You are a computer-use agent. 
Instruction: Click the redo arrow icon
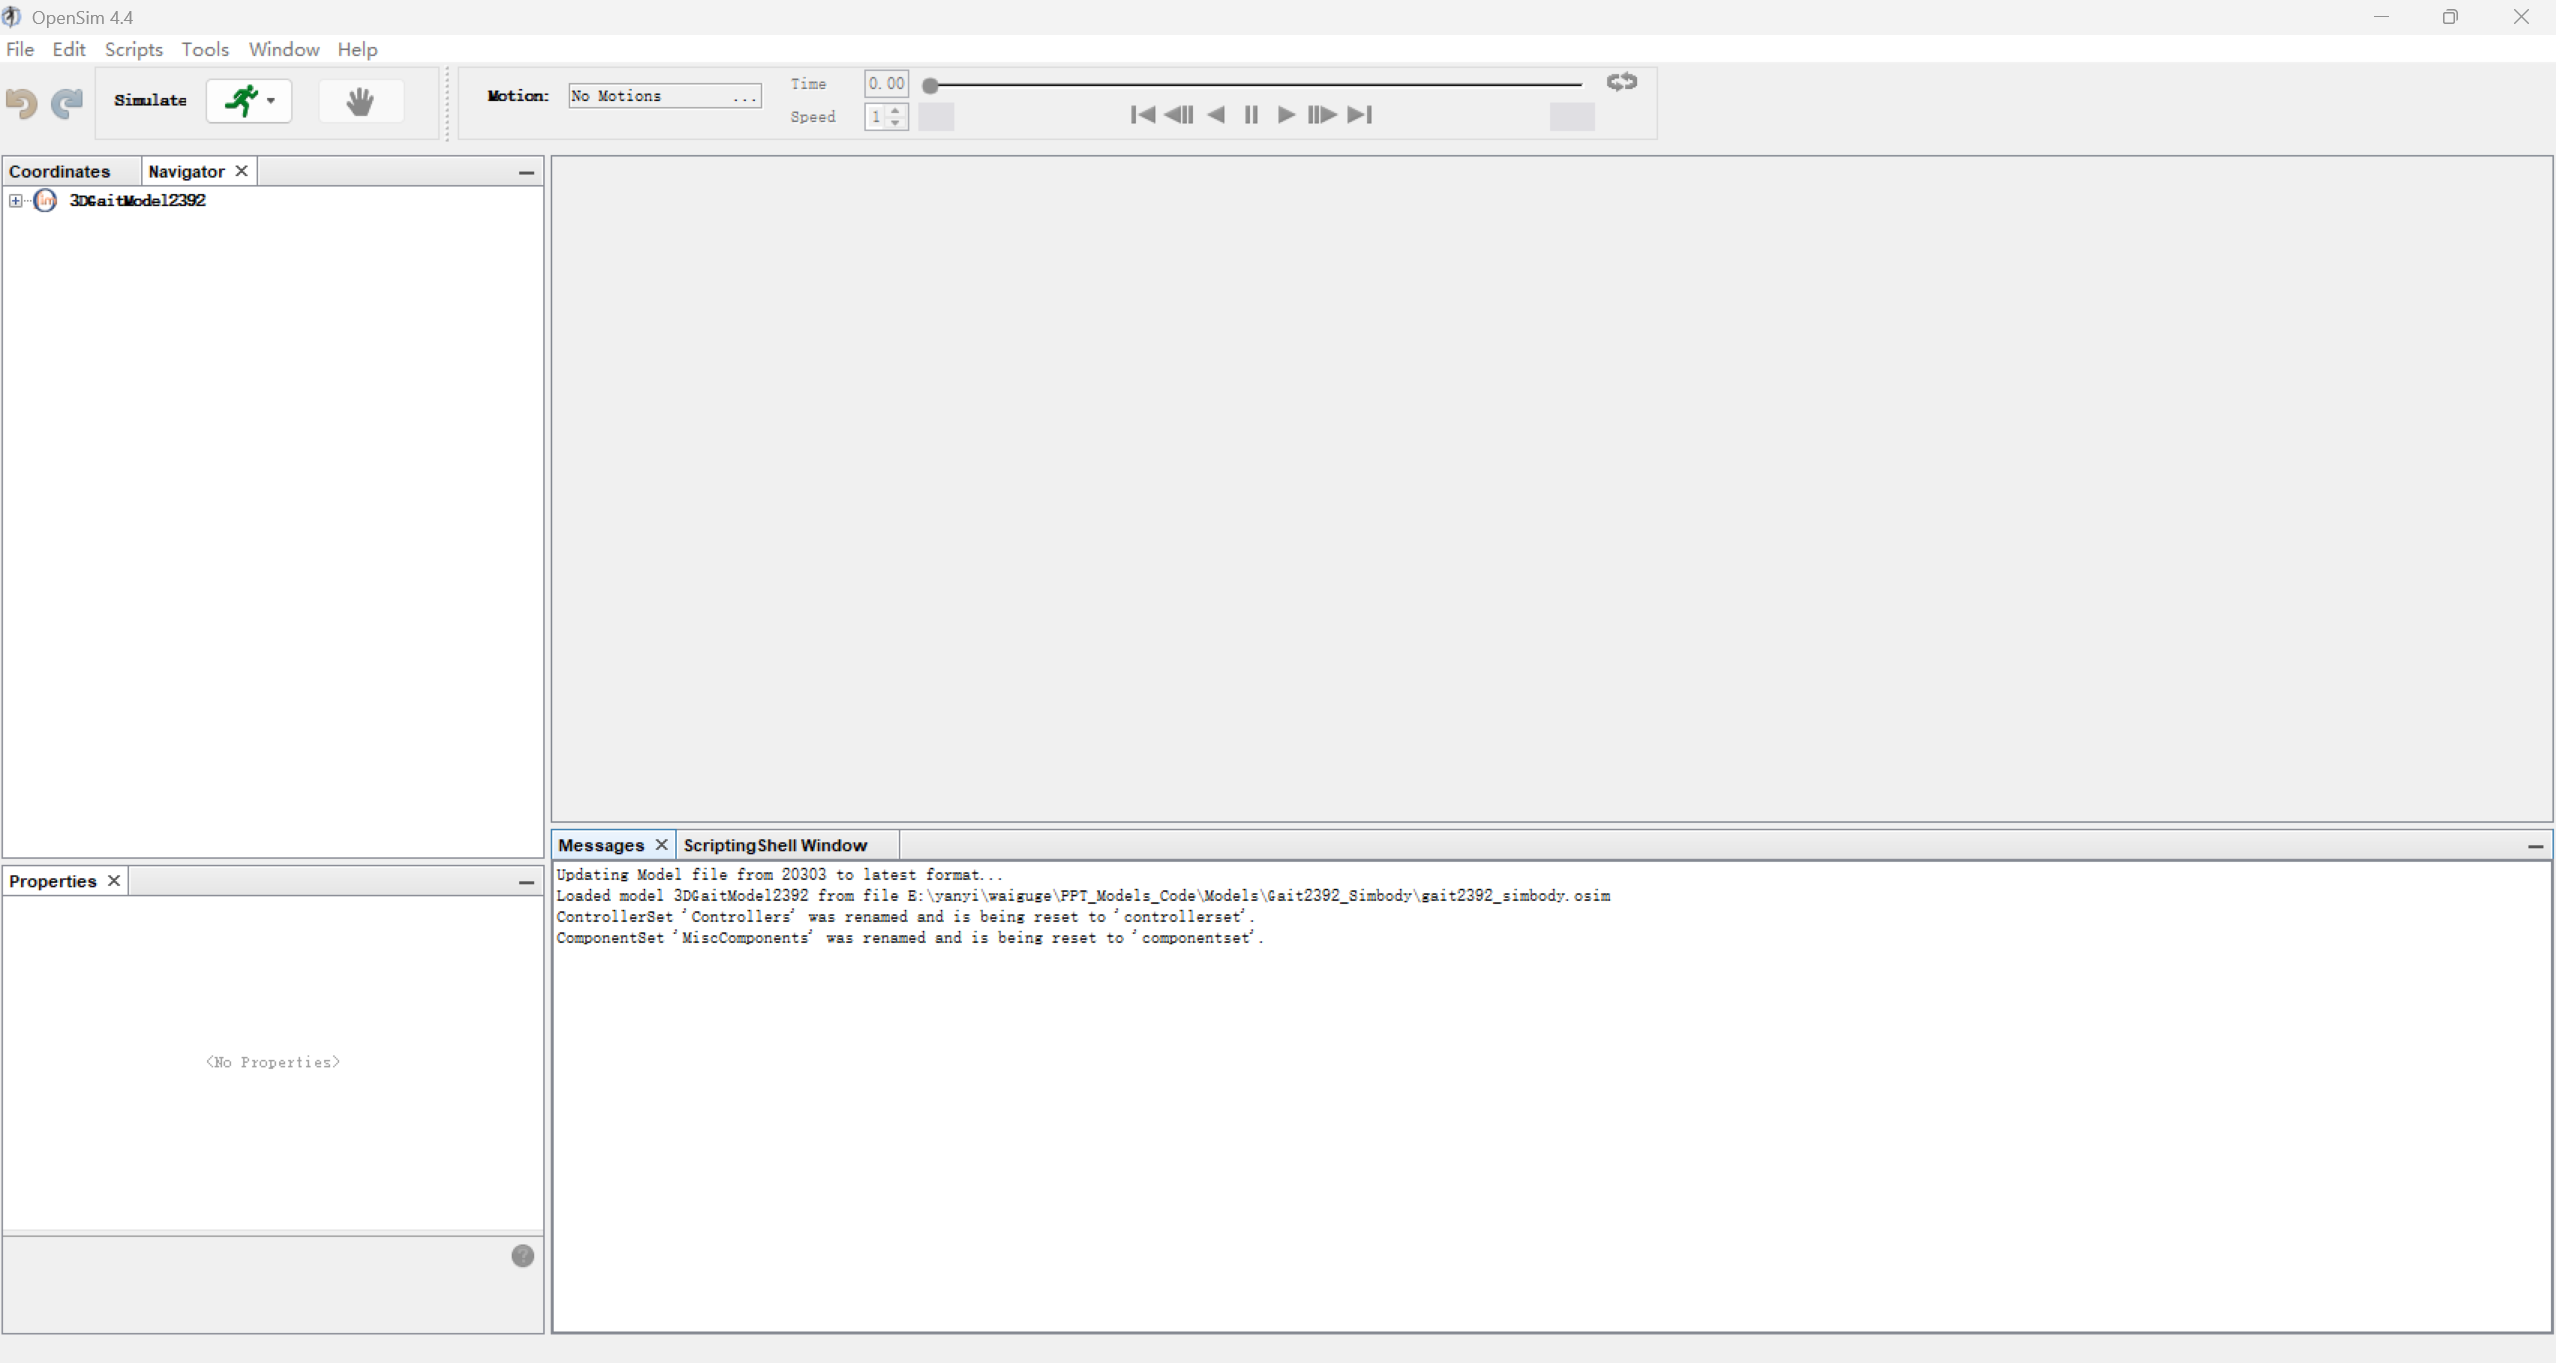67,102
